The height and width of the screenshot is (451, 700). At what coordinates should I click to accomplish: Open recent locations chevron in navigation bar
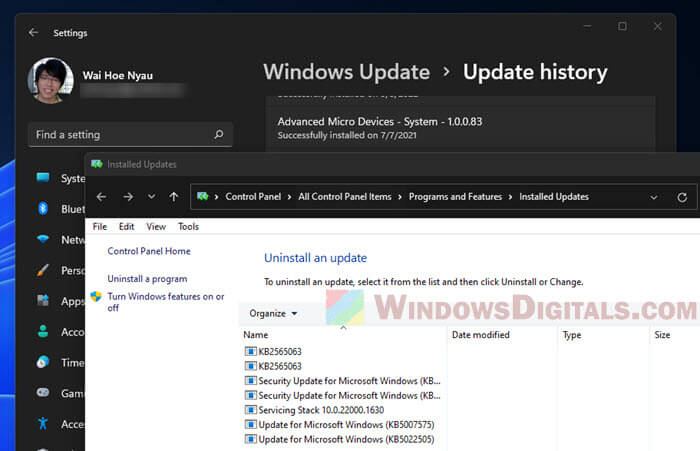(152, 196)
